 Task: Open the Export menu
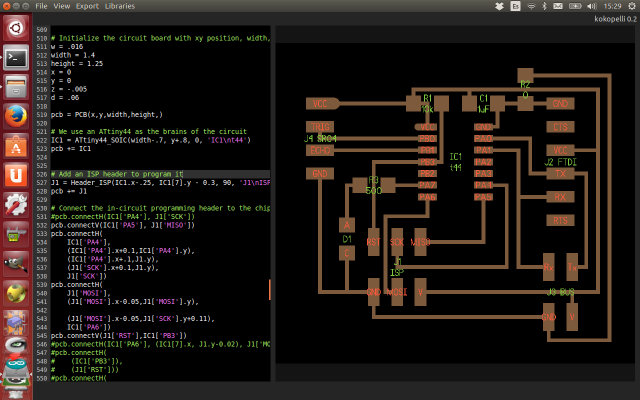(x=87, y=6)
